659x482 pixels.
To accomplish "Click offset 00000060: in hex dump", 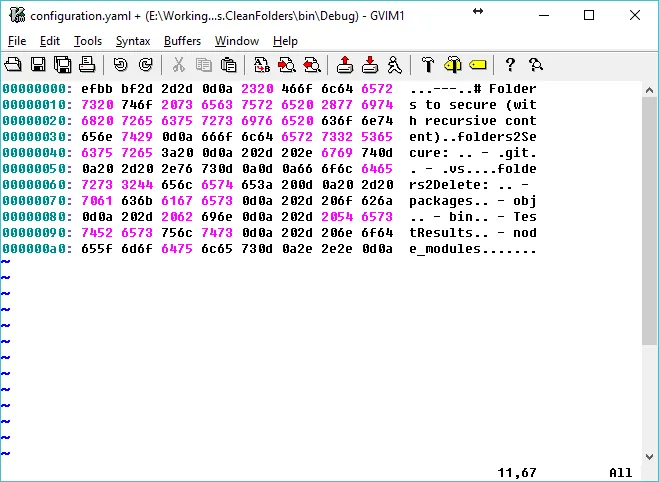I will click(37, 184).
